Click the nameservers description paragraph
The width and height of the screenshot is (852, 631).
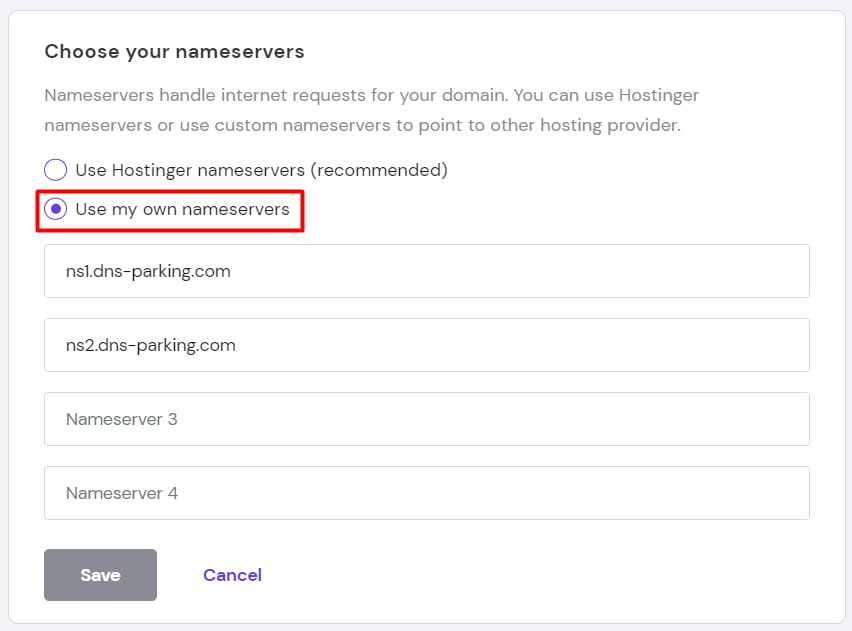coord(371,111)
